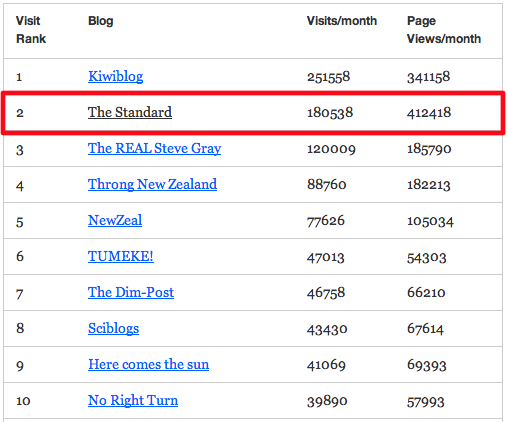The height and width of the screenshot is (422, 508).
Task: Open the Kiwiblog link
Action: [116, 77]
